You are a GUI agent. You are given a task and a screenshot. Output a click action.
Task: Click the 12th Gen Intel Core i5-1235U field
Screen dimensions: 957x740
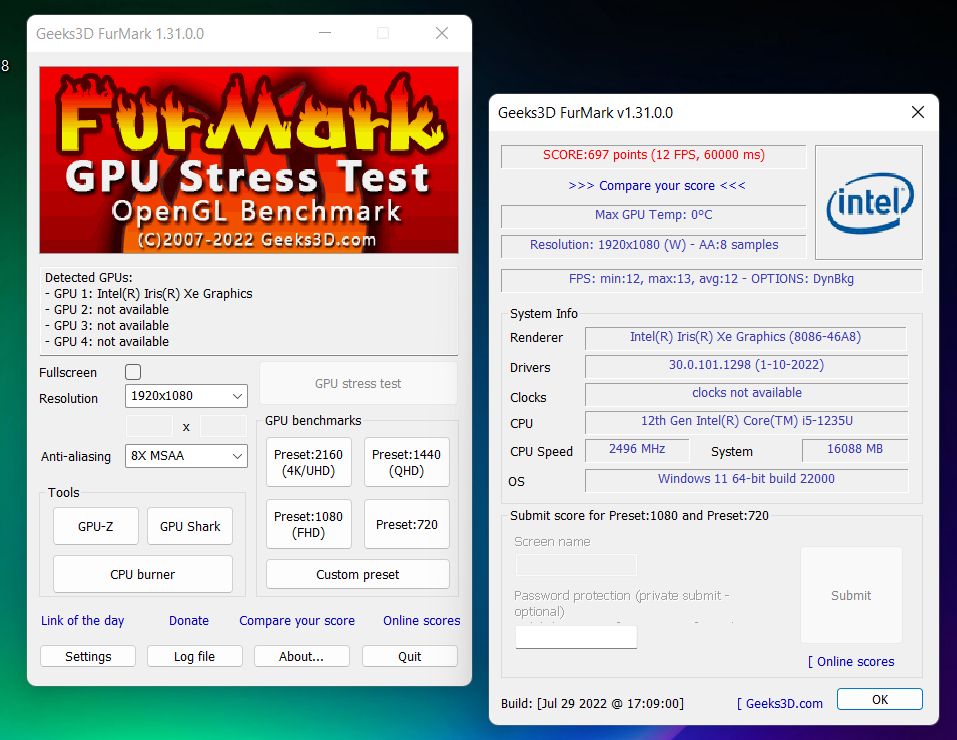pos(746,422)
